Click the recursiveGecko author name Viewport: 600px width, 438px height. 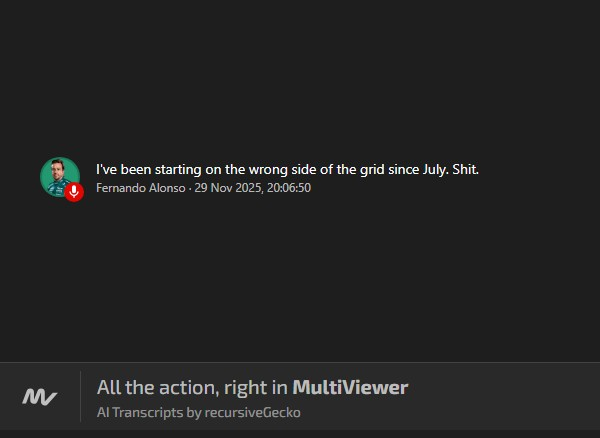click(253, 412)
